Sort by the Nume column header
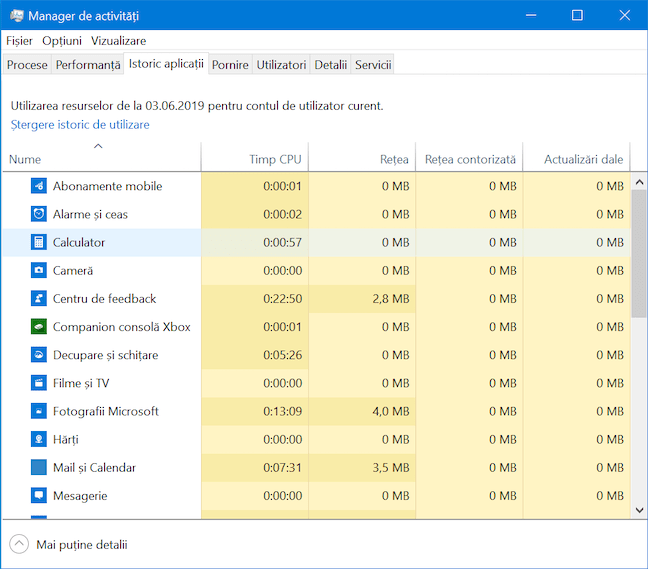This screenshot has width=648, height=569. pos(102,157)
